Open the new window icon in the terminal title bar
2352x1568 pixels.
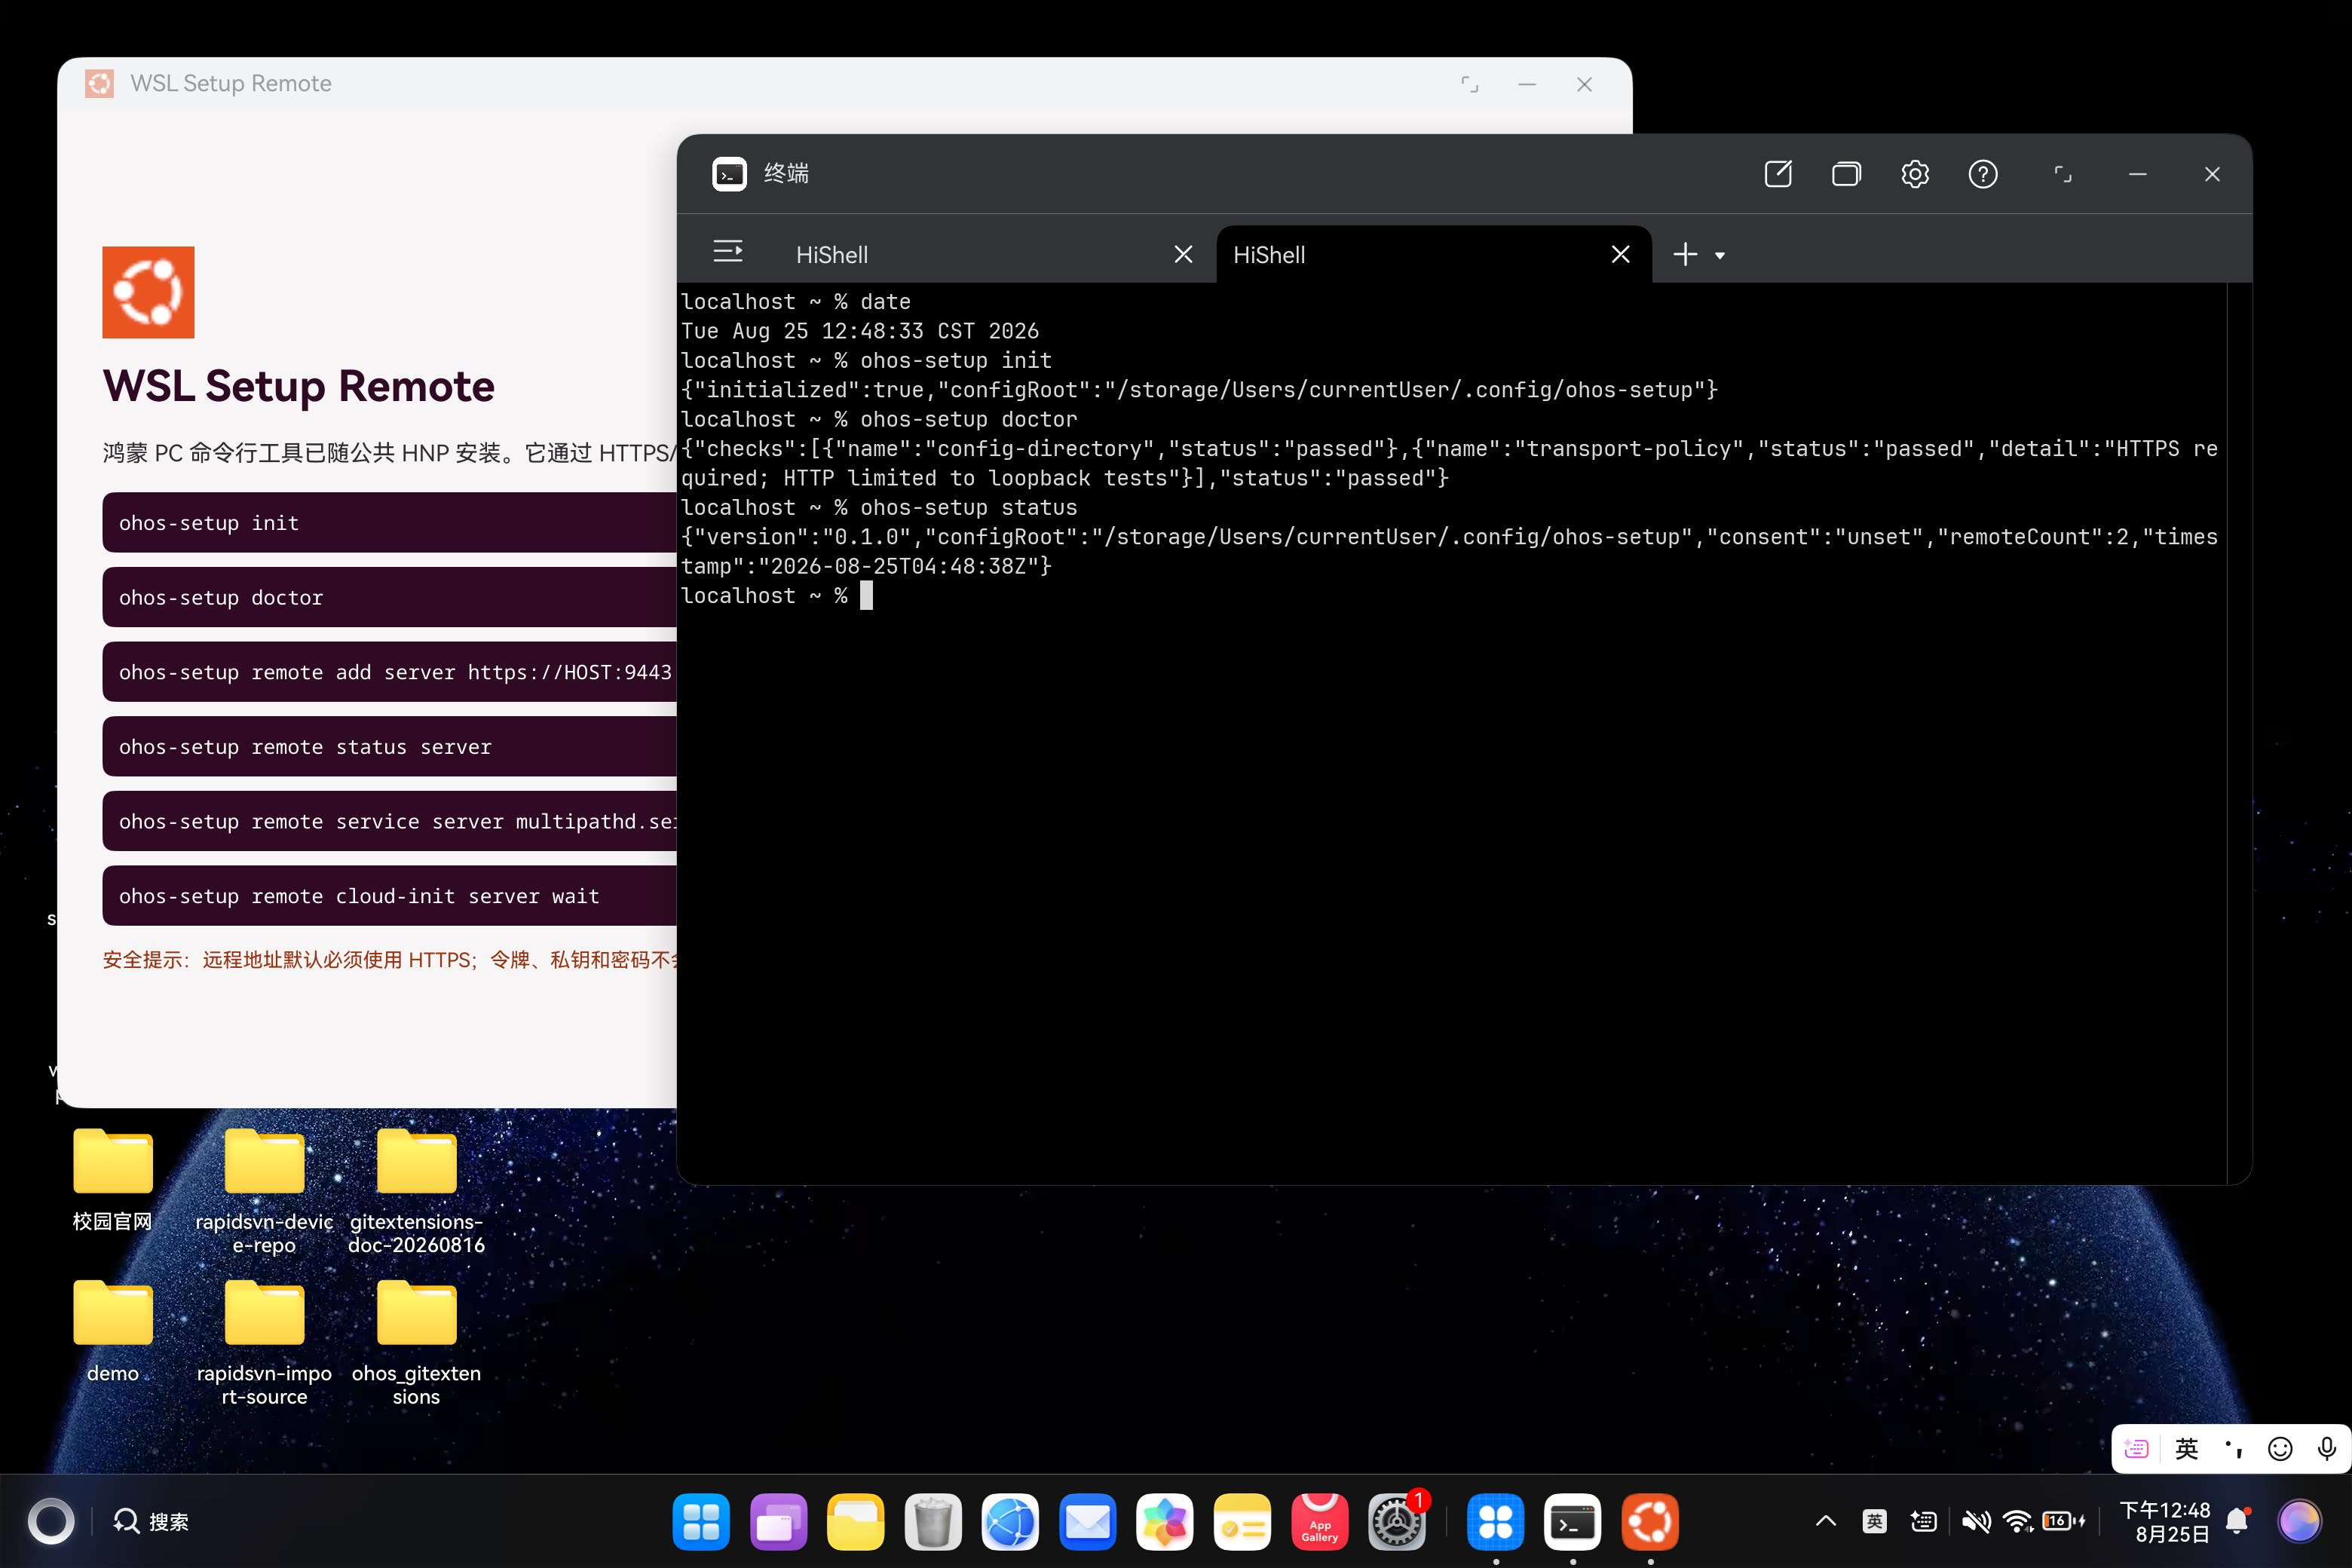(x=1778, y=174)
